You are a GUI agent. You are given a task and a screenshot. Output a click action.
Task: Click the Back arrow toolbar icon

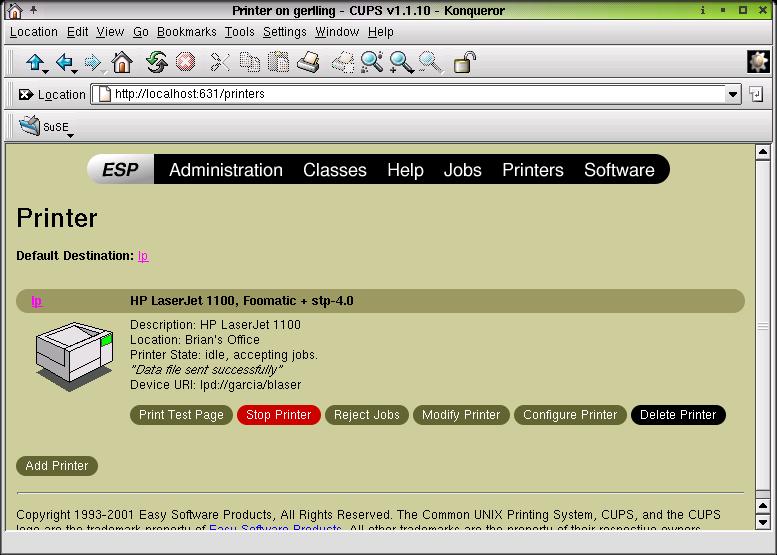coord(65,63)
